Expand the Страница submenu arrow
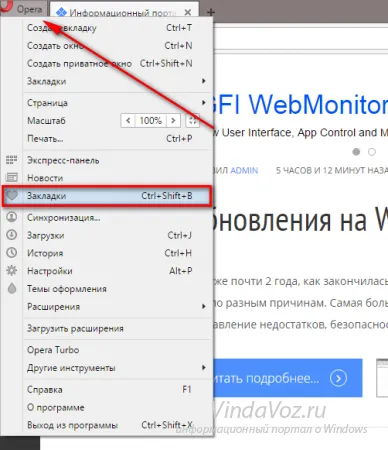 tap(204, 103)
